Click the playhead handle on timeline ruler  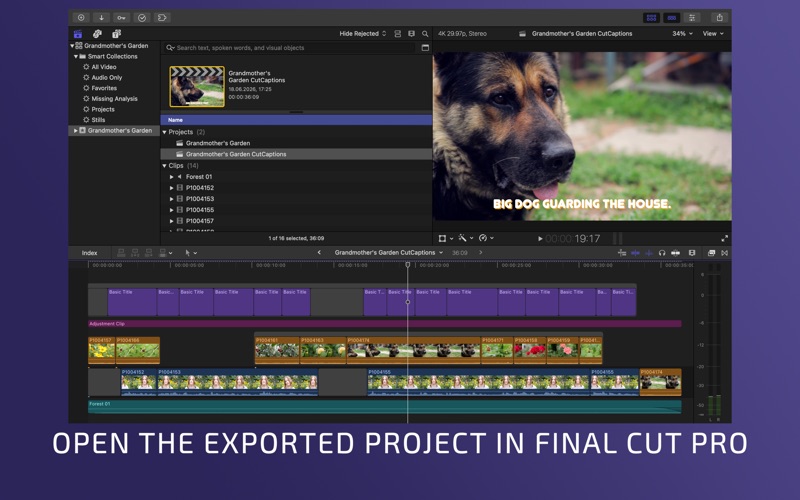tap(408, 264)
